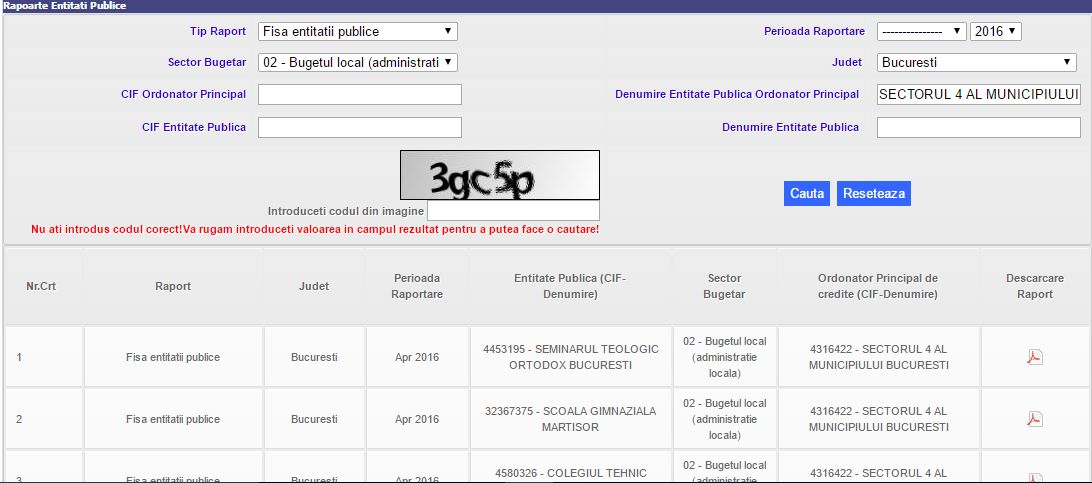This screenshot has width=1092, height=483.
Task: Click the captcha code input field
Action: click(513, 211)
